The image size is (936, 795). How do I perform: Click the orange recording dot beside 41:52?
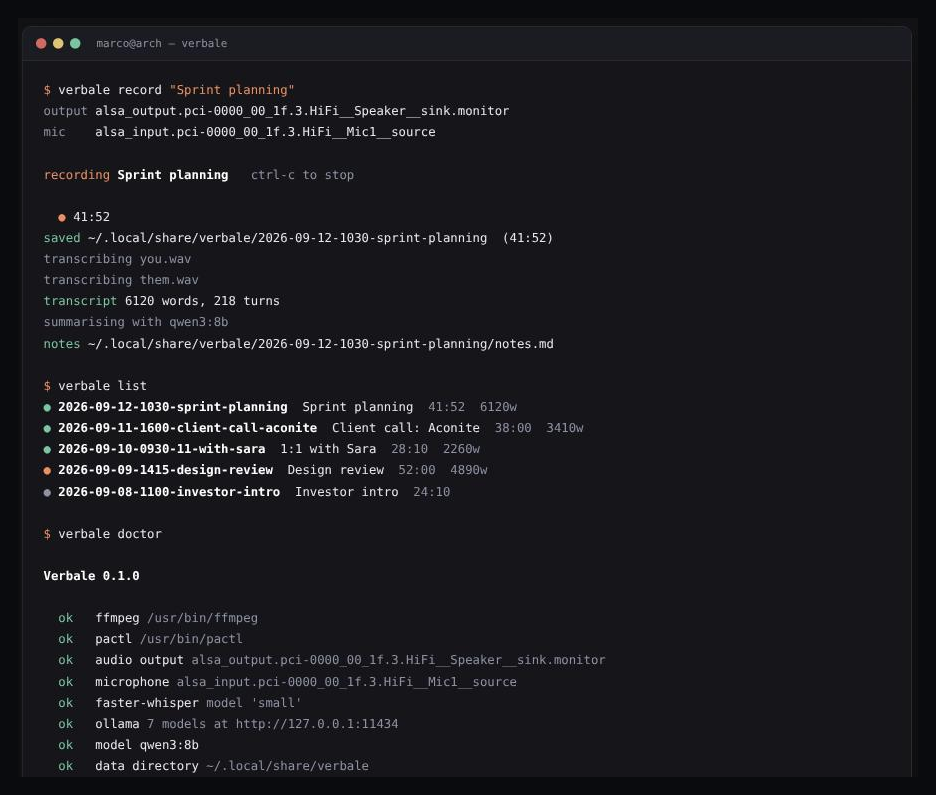point(61,218)
